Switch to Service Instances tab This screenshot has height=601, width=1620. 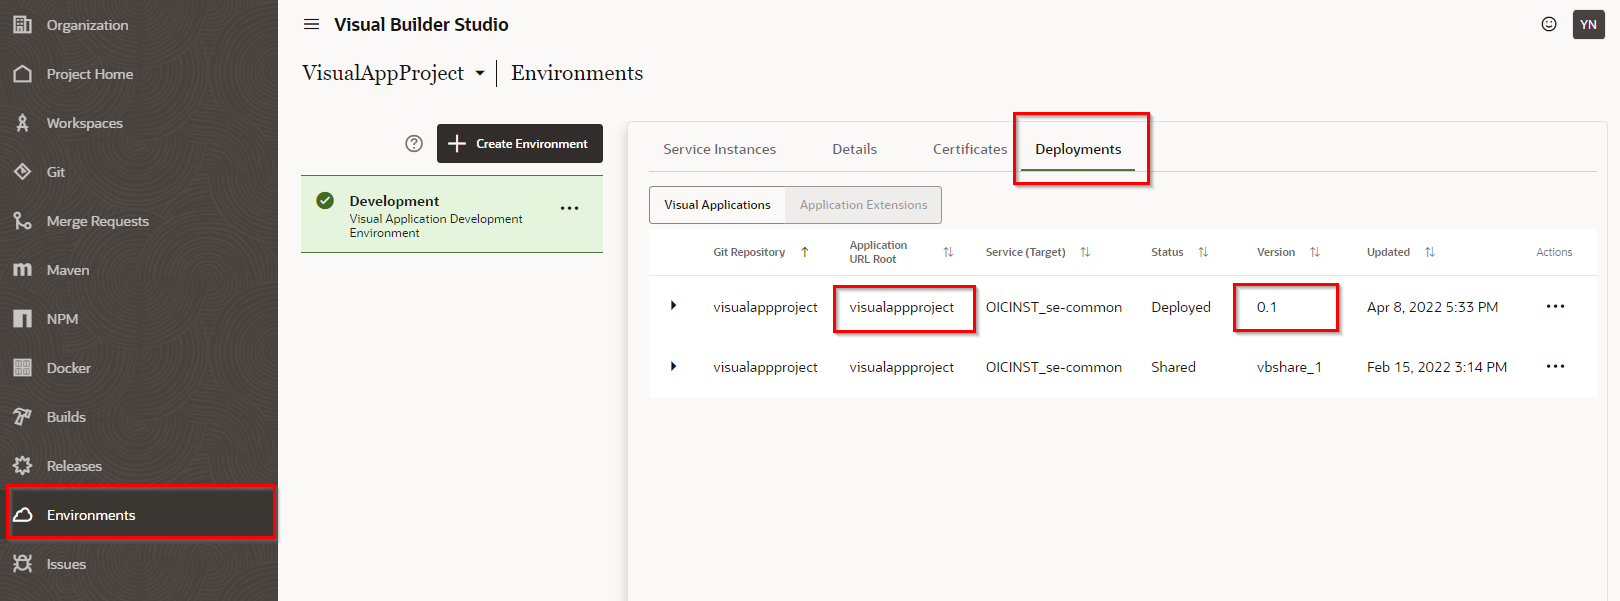click(719, 149)
